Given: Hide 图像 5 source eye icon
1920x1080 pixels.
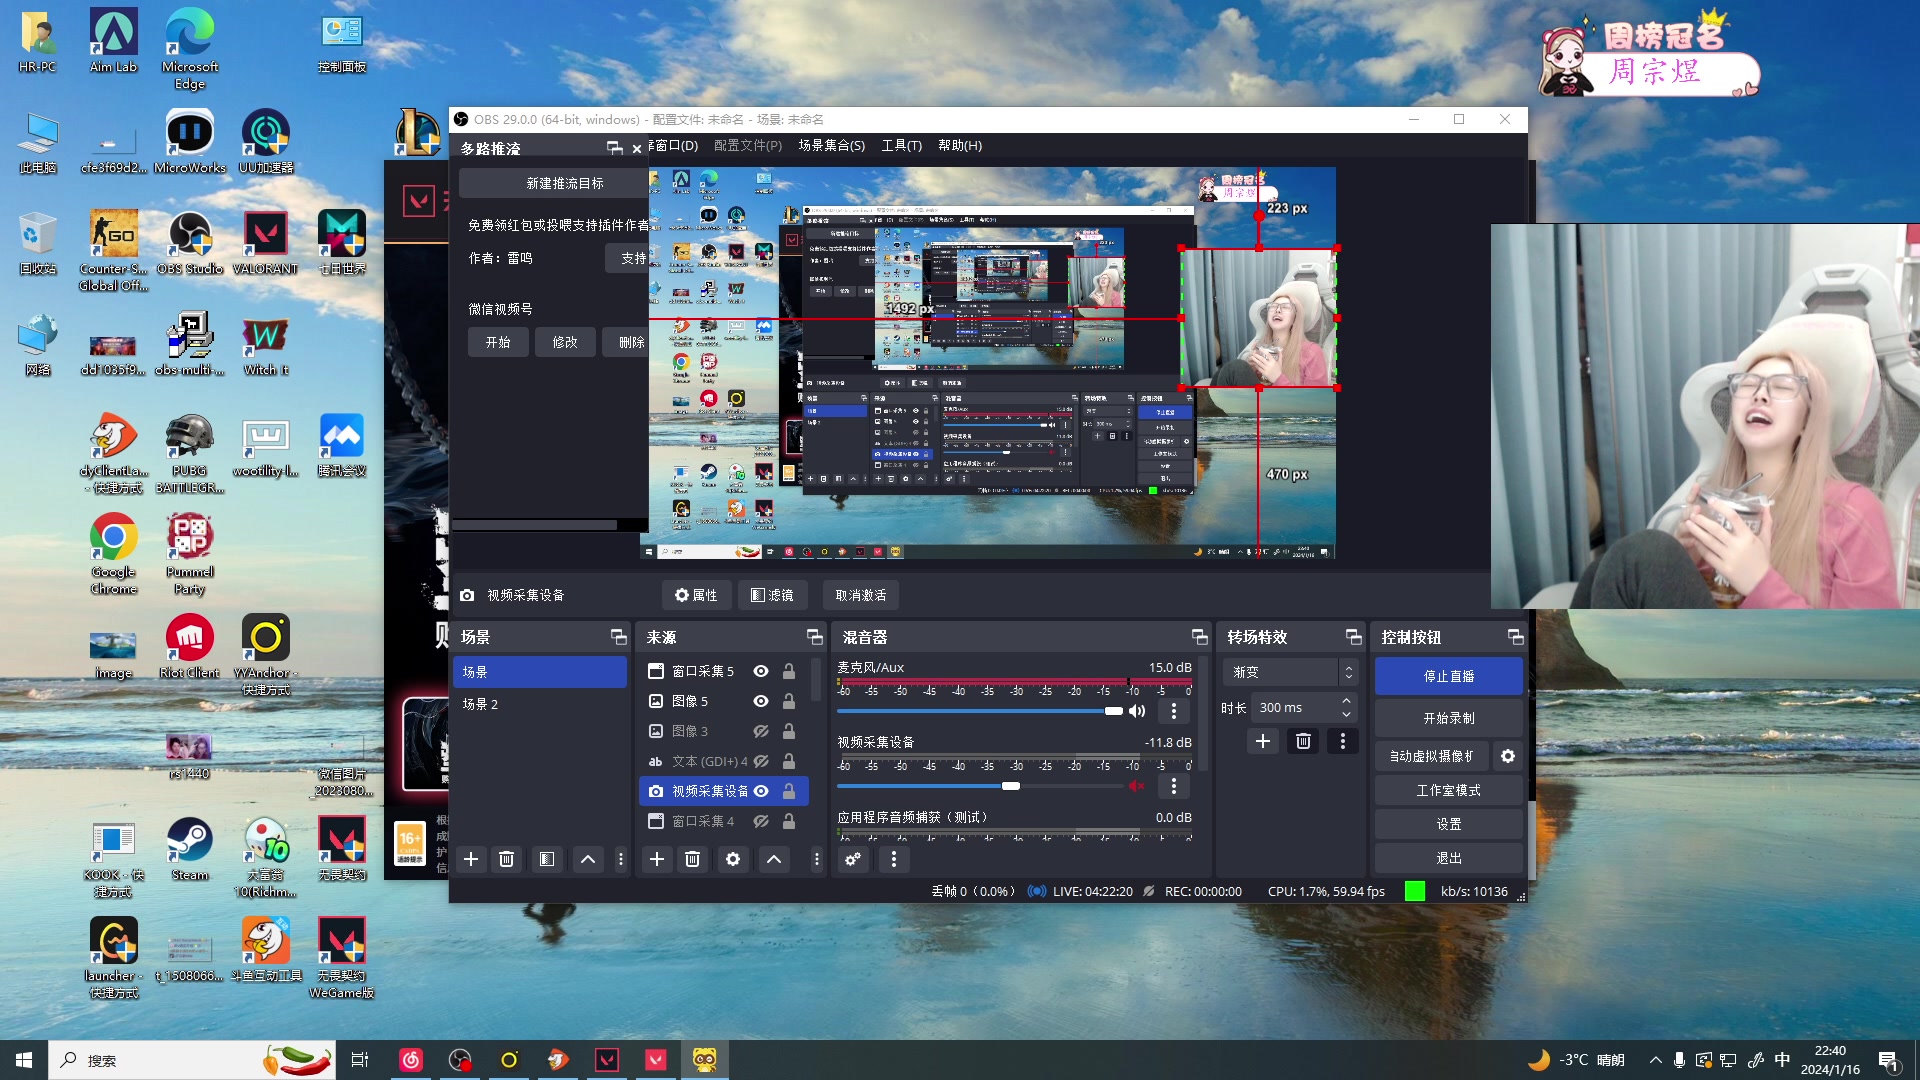Looking at the screenshot, I should tap(761, 701).
